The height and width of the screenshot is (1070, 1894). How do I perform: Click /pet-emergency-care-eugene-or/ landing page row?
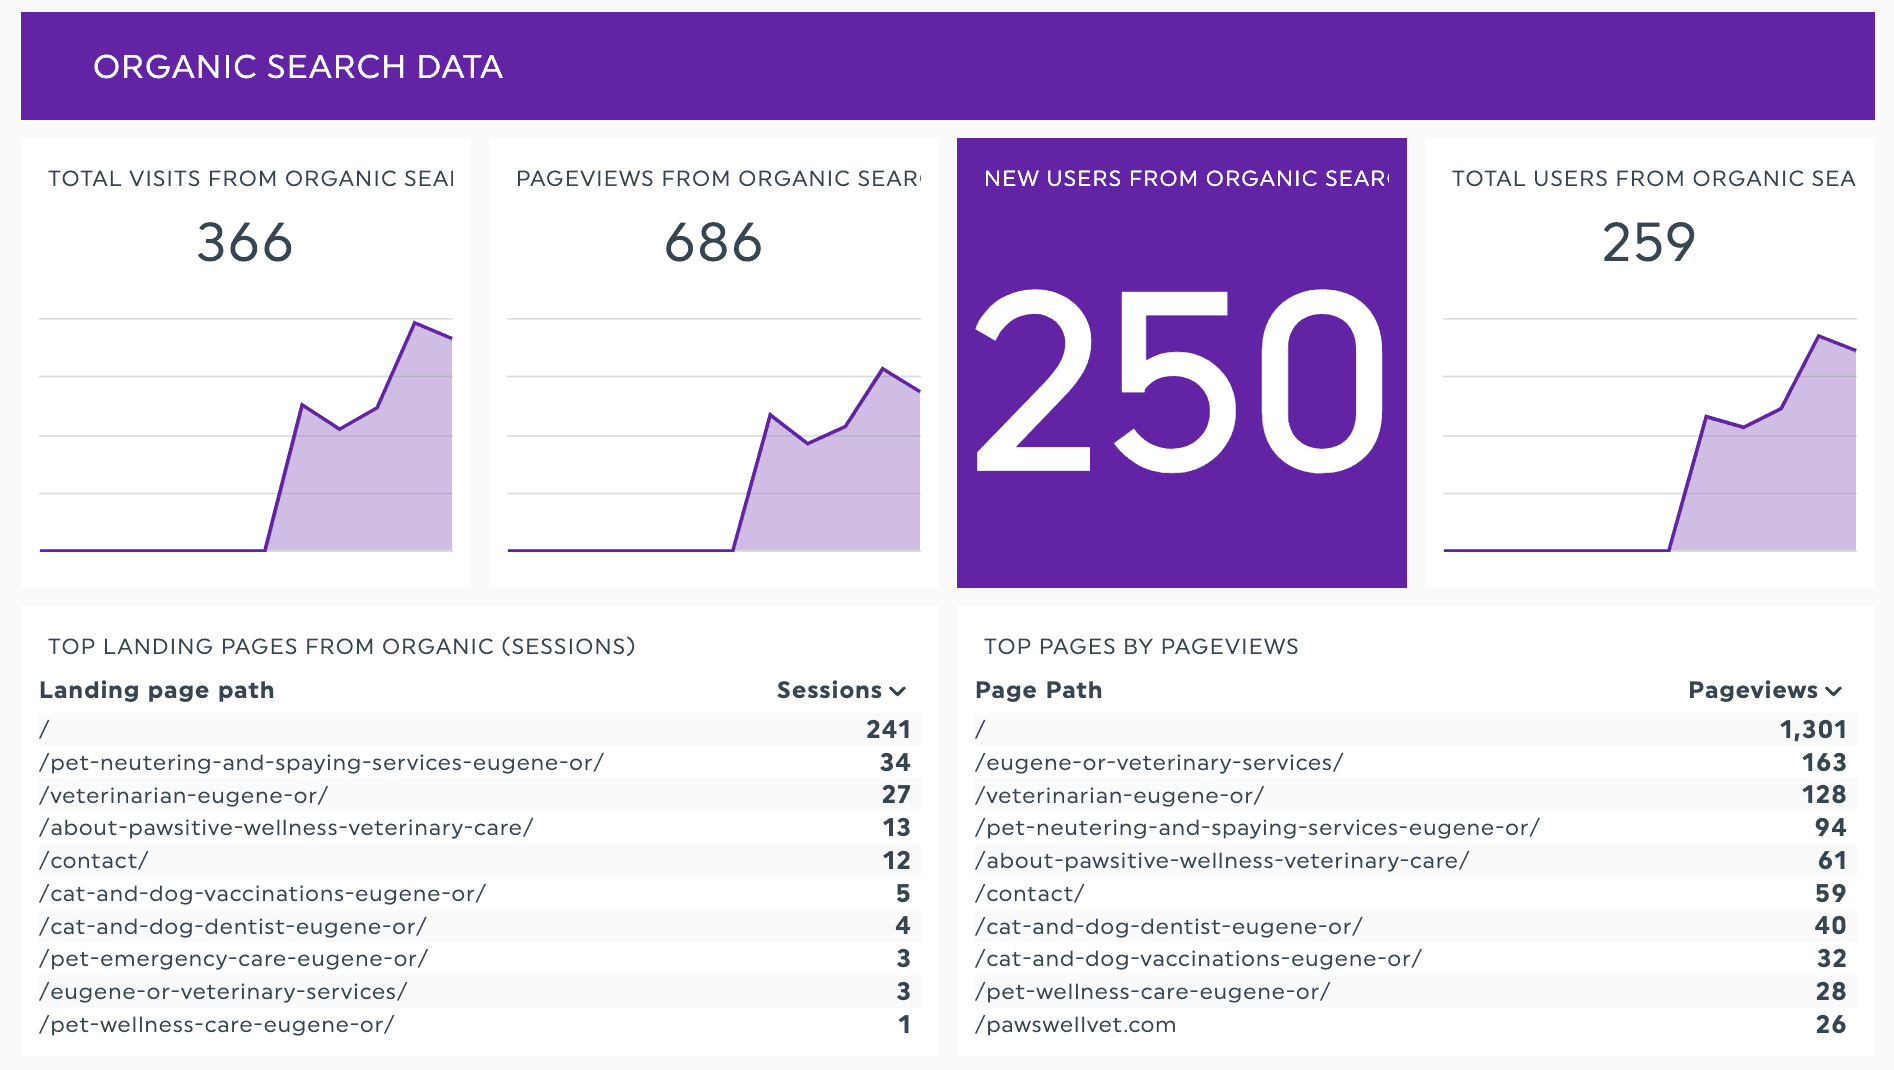tap(233, 959)
